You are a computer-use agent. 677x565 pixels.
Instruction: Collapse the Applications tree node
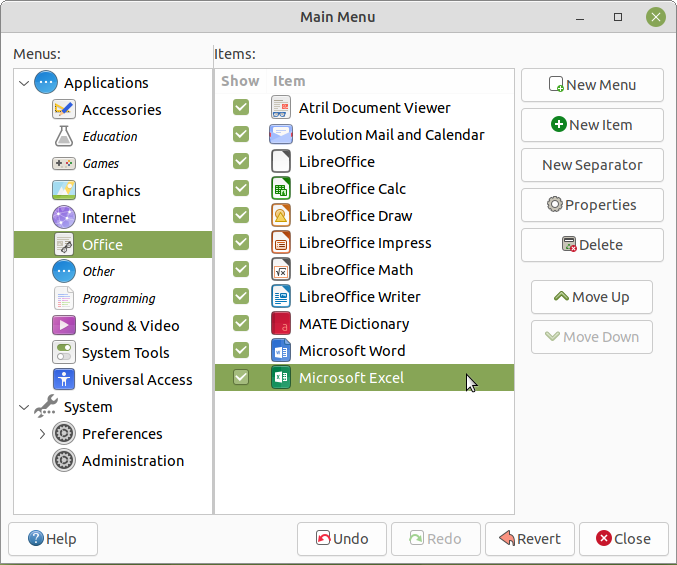(24, 83)
